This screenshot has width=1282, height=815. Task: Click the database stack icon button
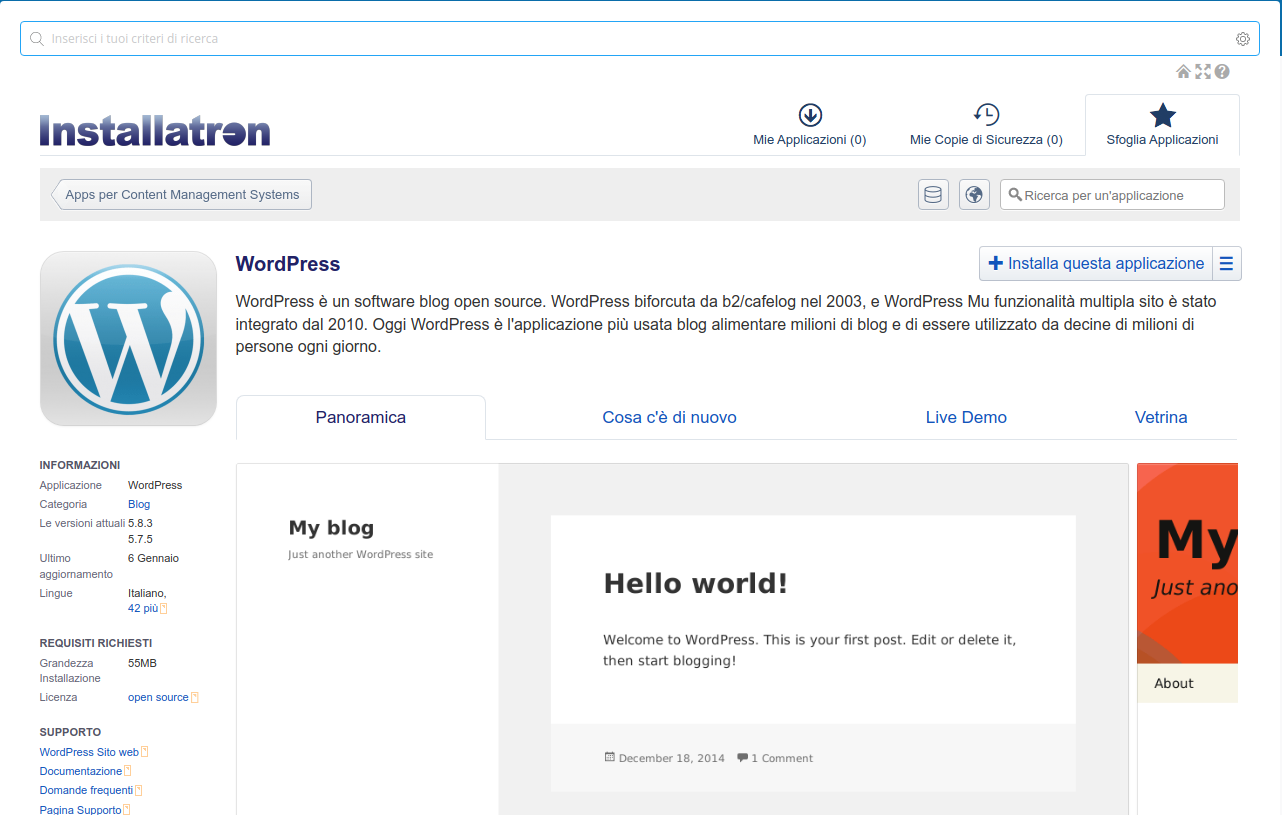(933, 195)
